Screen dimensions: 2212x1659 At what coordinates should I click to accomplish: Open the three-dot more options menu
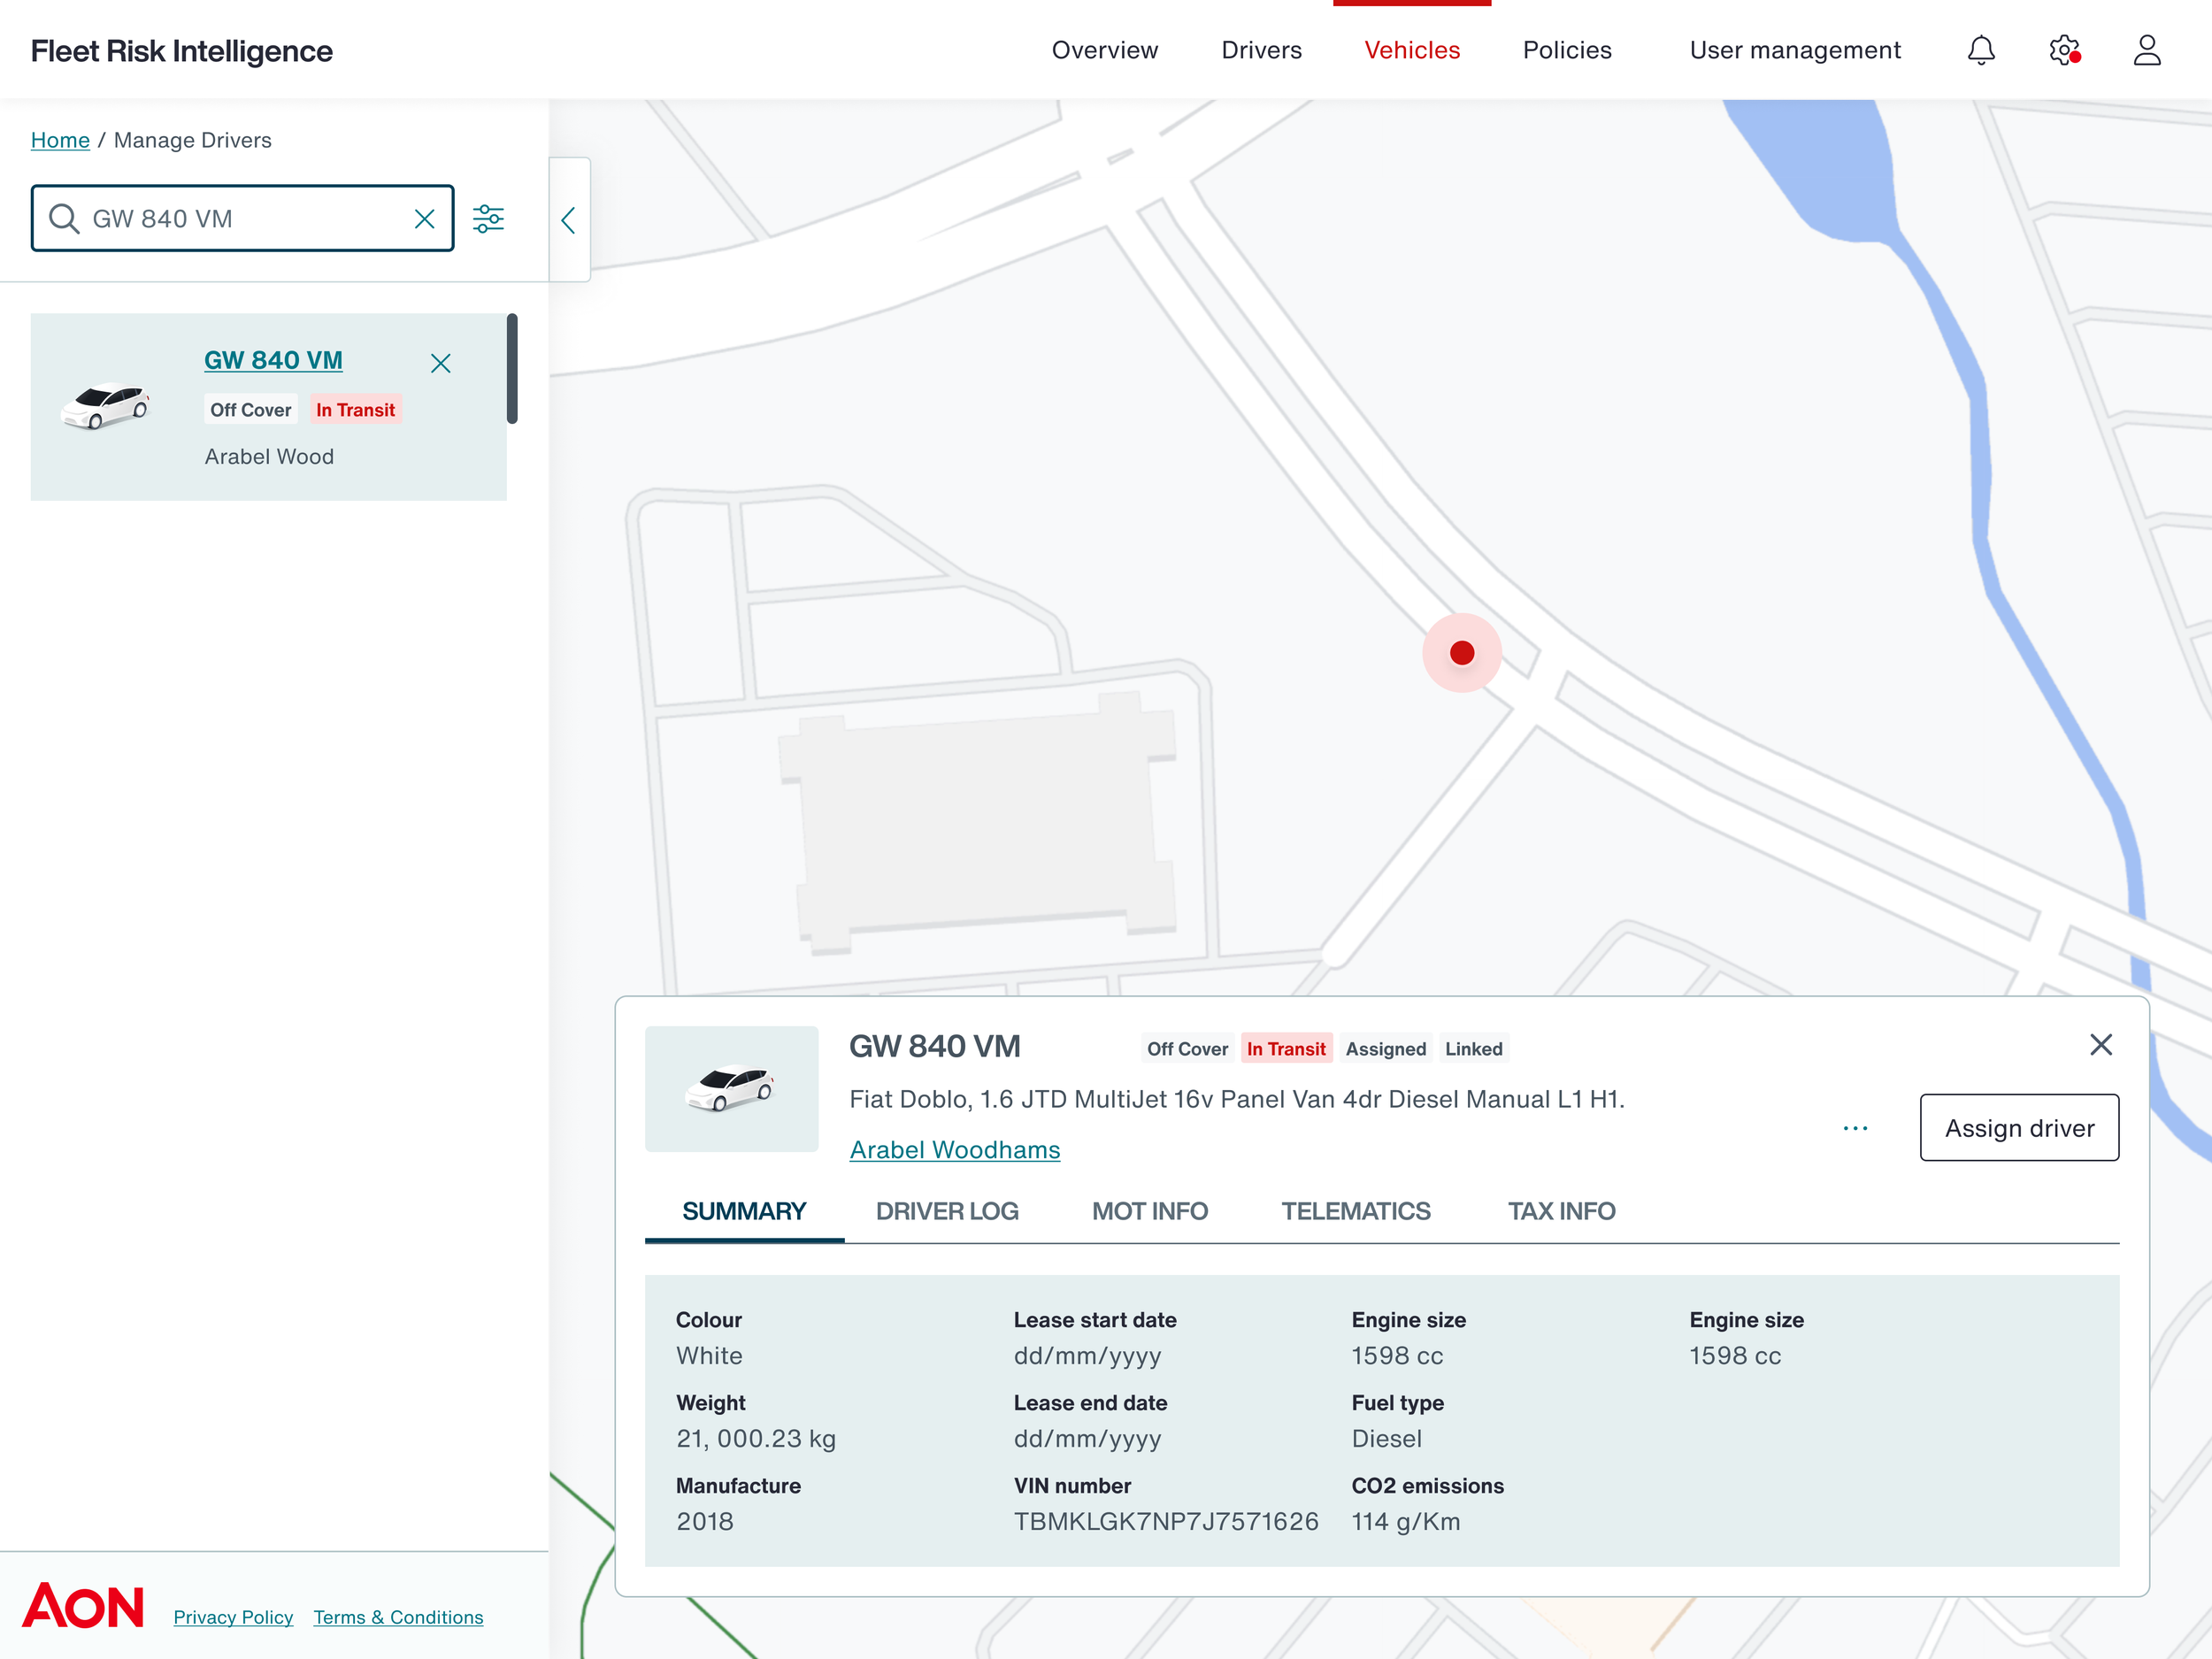pos(1855,1128)
